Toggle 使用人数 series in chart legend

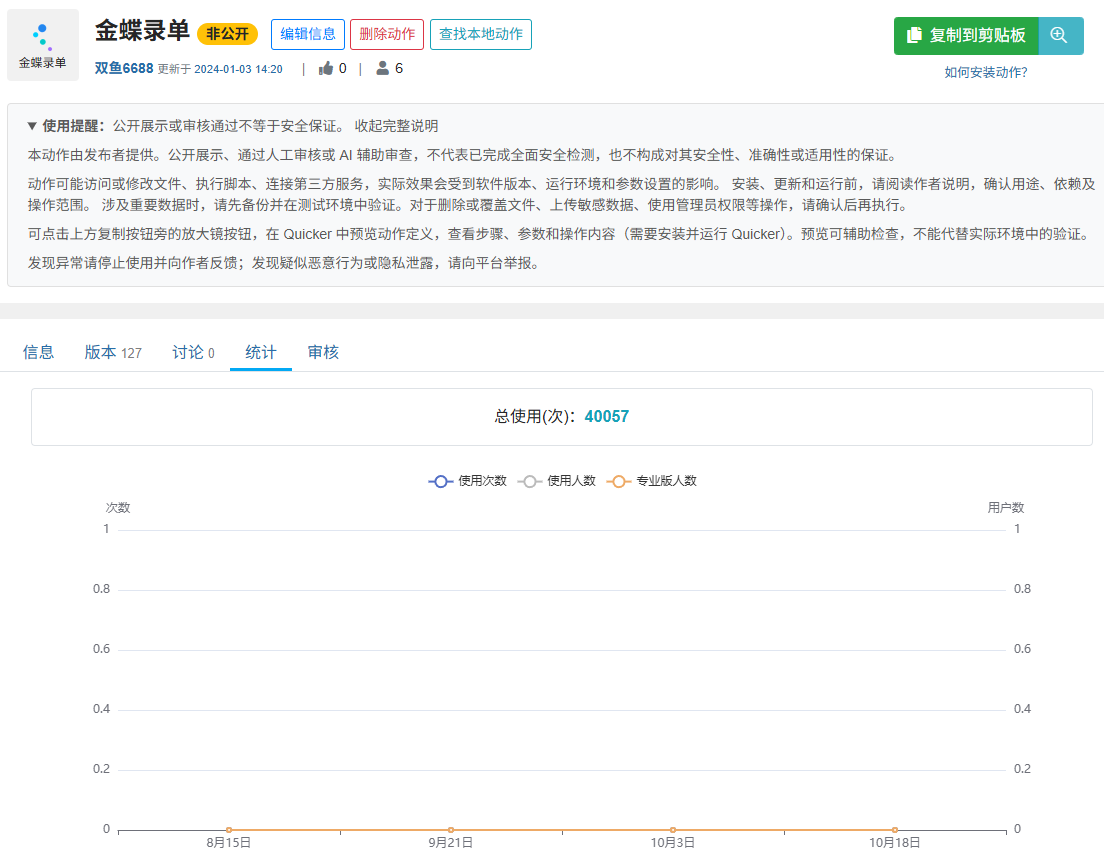tap(557, 481)
